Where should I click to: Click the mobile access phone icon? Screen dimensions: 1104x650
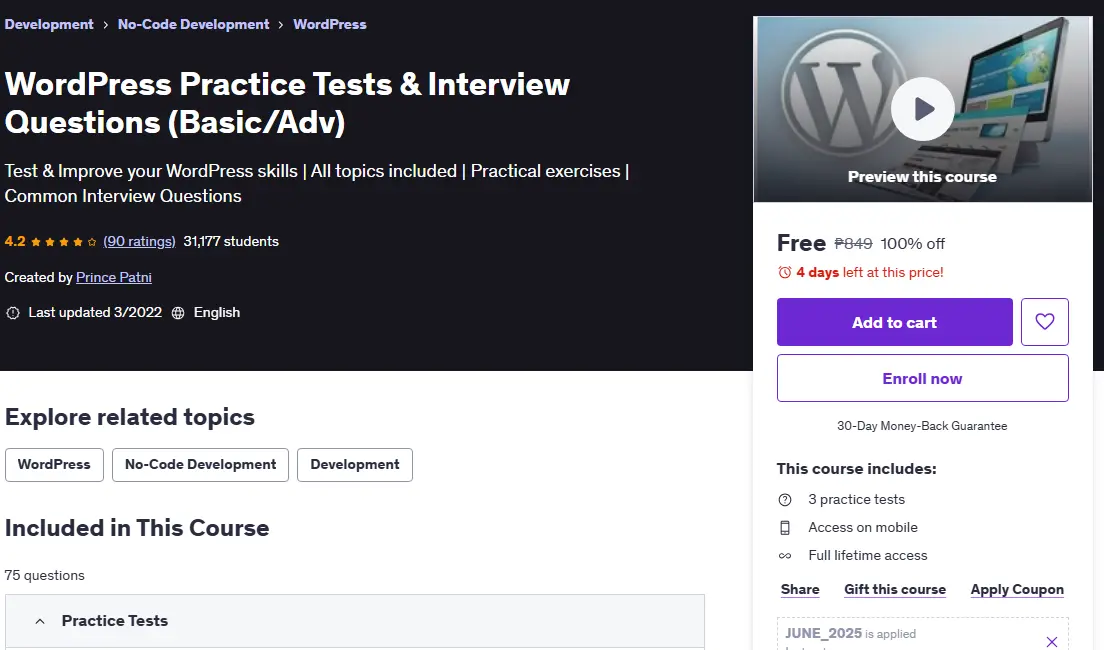(x=785, y=527)
